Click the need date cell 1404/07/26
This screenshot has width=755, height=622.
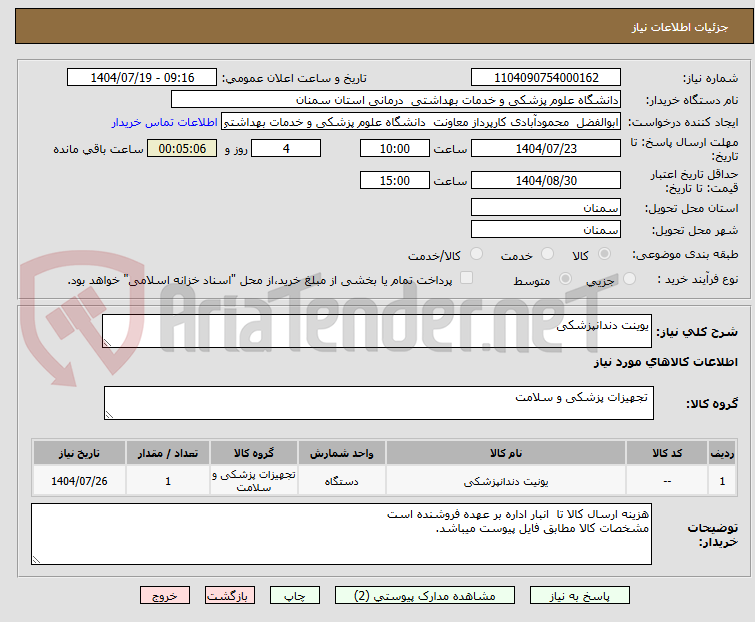pos(79,480)
